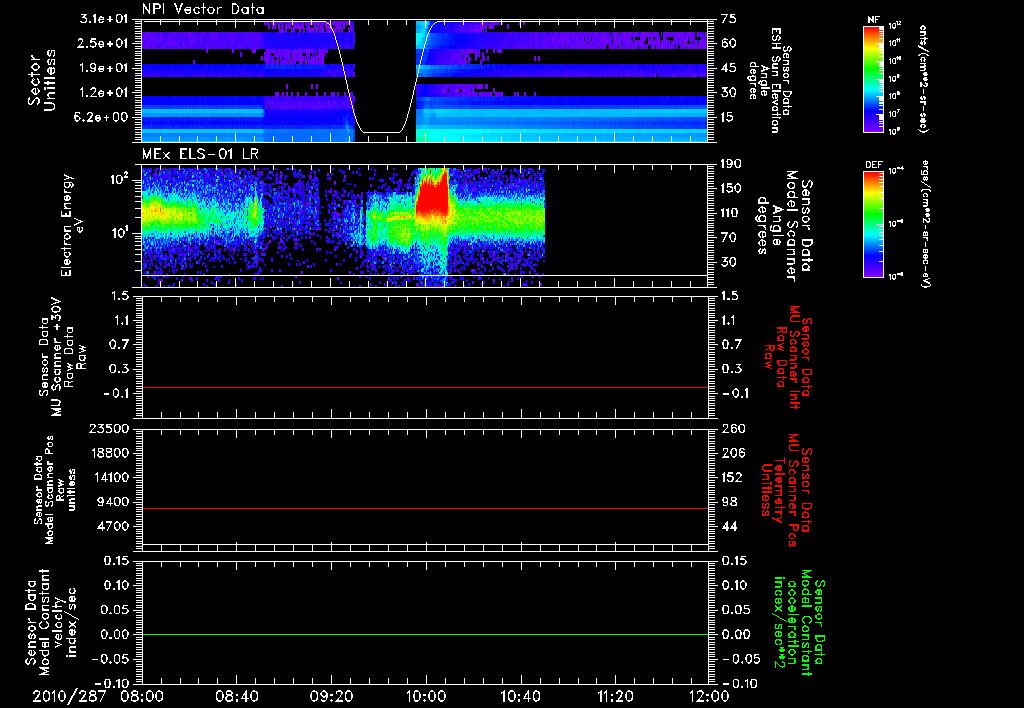Click the "ergs/(cm**2-sr-sec-eV)" units label
Viewport: 1024px width, 708px height.
tap(925, 223)
